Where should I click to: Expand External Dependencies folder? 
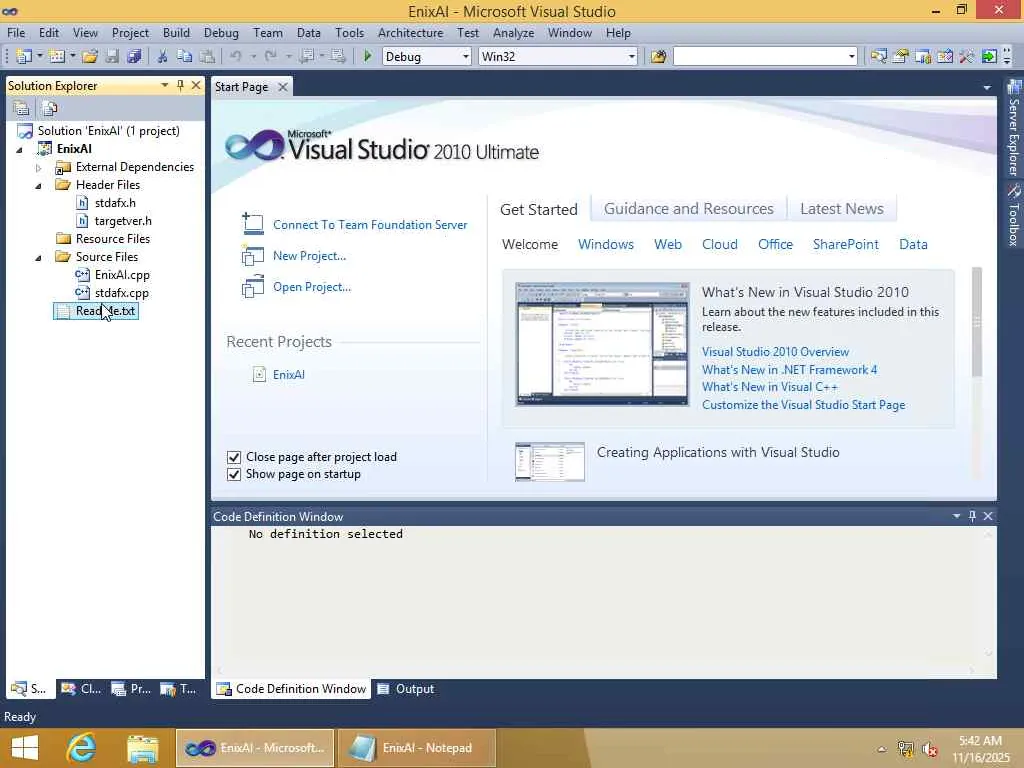39,168
